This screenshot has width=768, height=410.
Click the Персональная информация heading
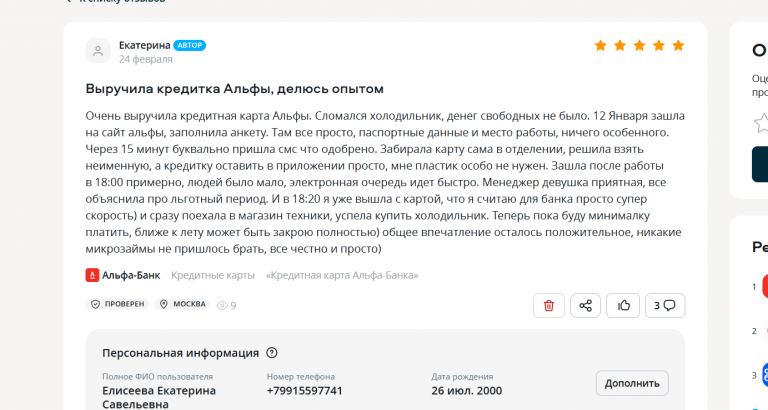pyautogui.click(x=180, y=353)
